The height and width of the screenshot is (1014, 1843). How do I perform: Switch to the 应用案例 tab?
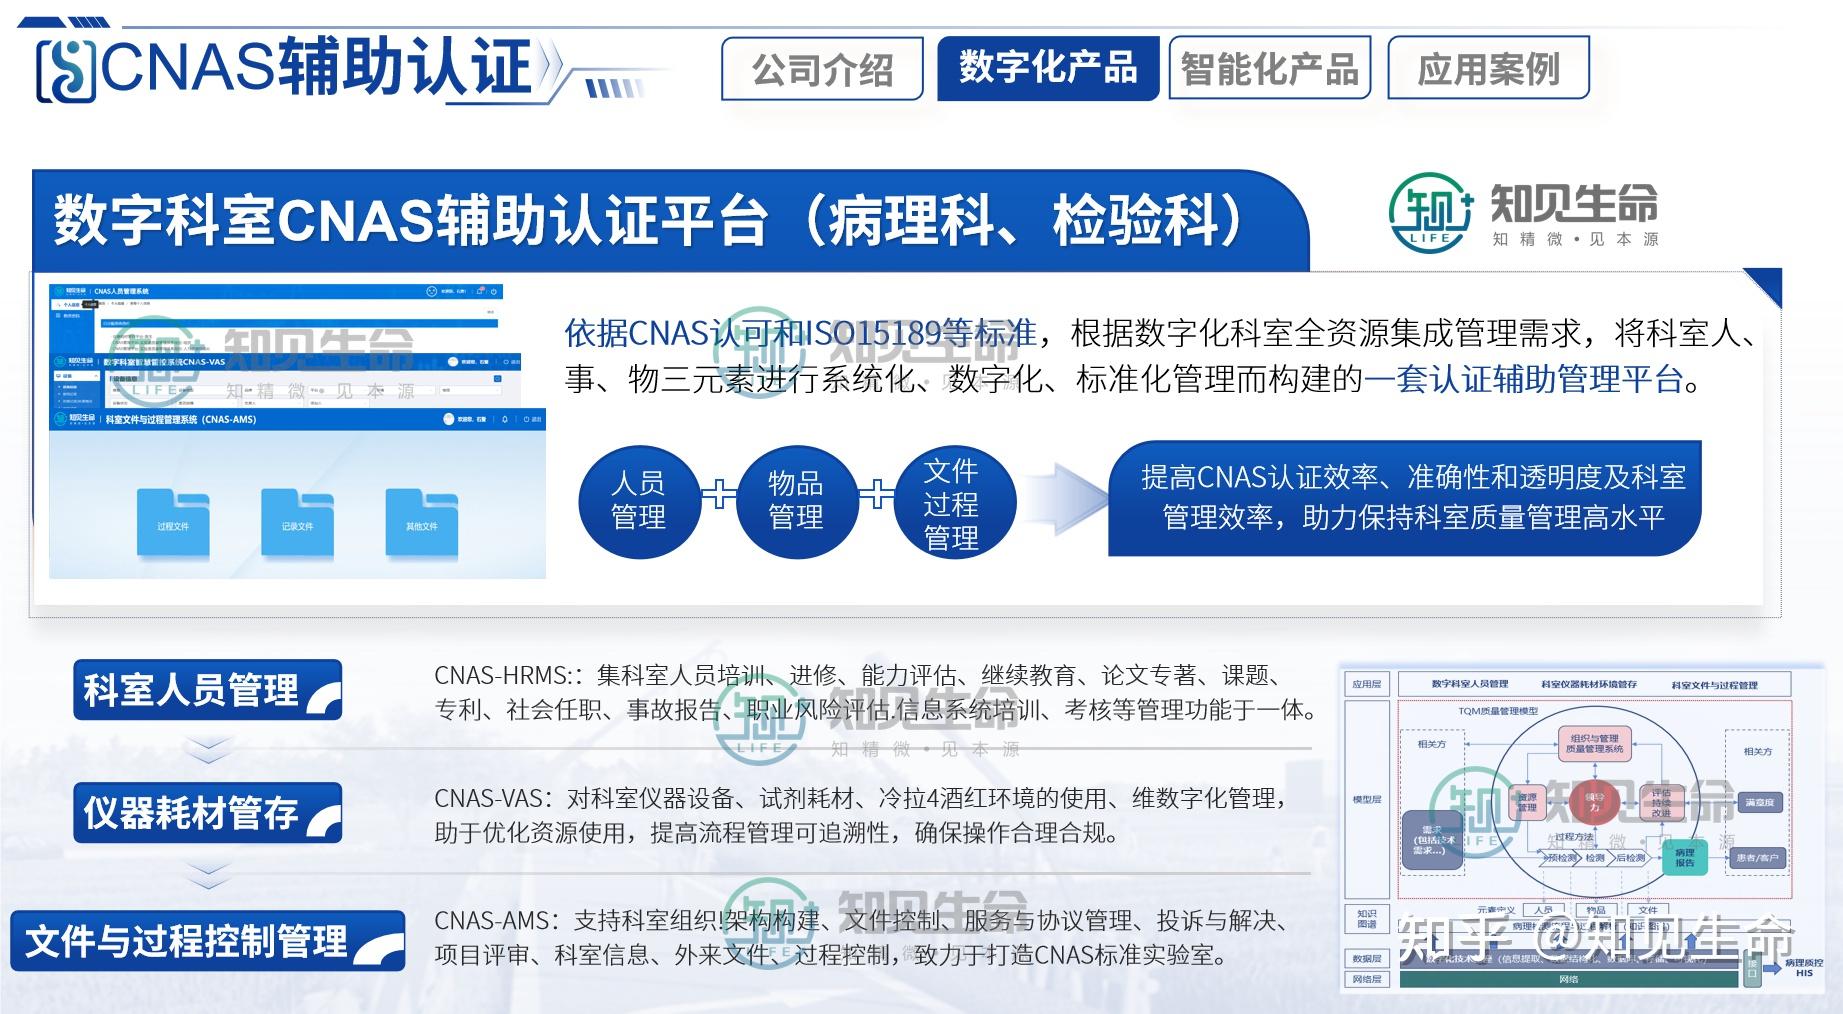(x=1487, y=70)
